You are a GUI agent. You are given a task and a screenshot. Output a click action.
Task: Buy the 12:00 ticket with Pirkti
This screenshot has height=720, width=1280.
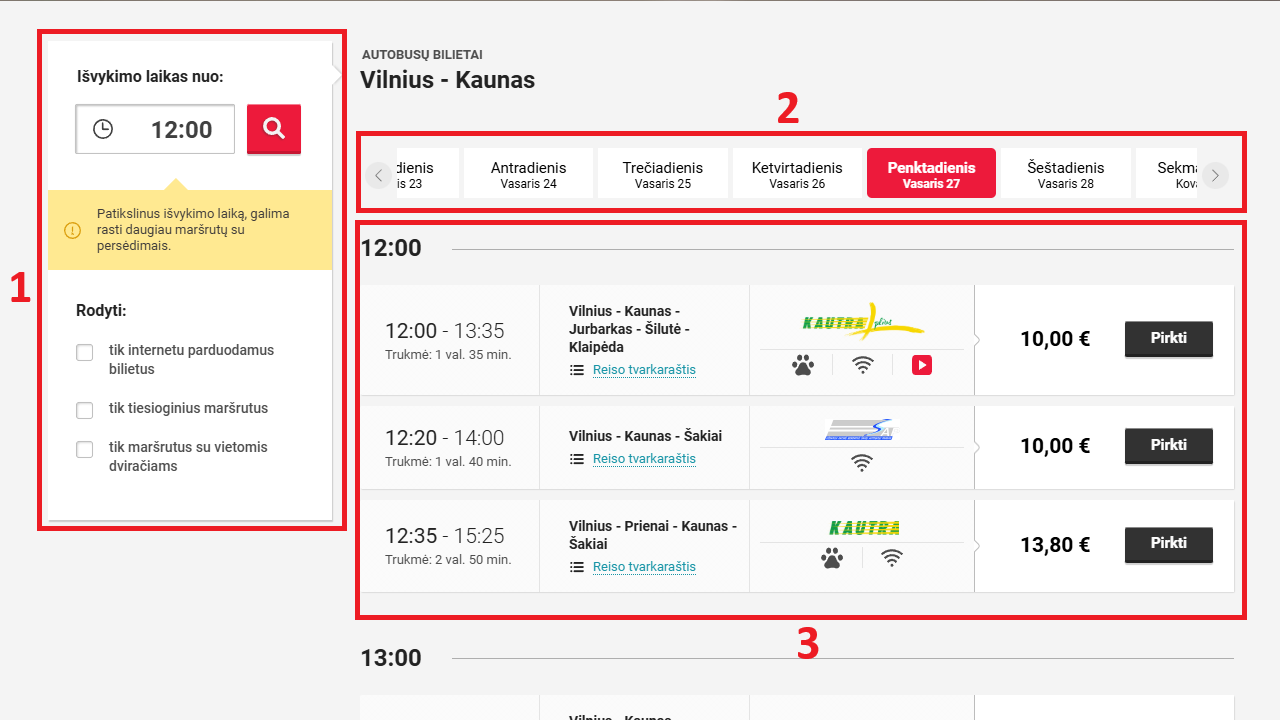tap(1169, 339)
